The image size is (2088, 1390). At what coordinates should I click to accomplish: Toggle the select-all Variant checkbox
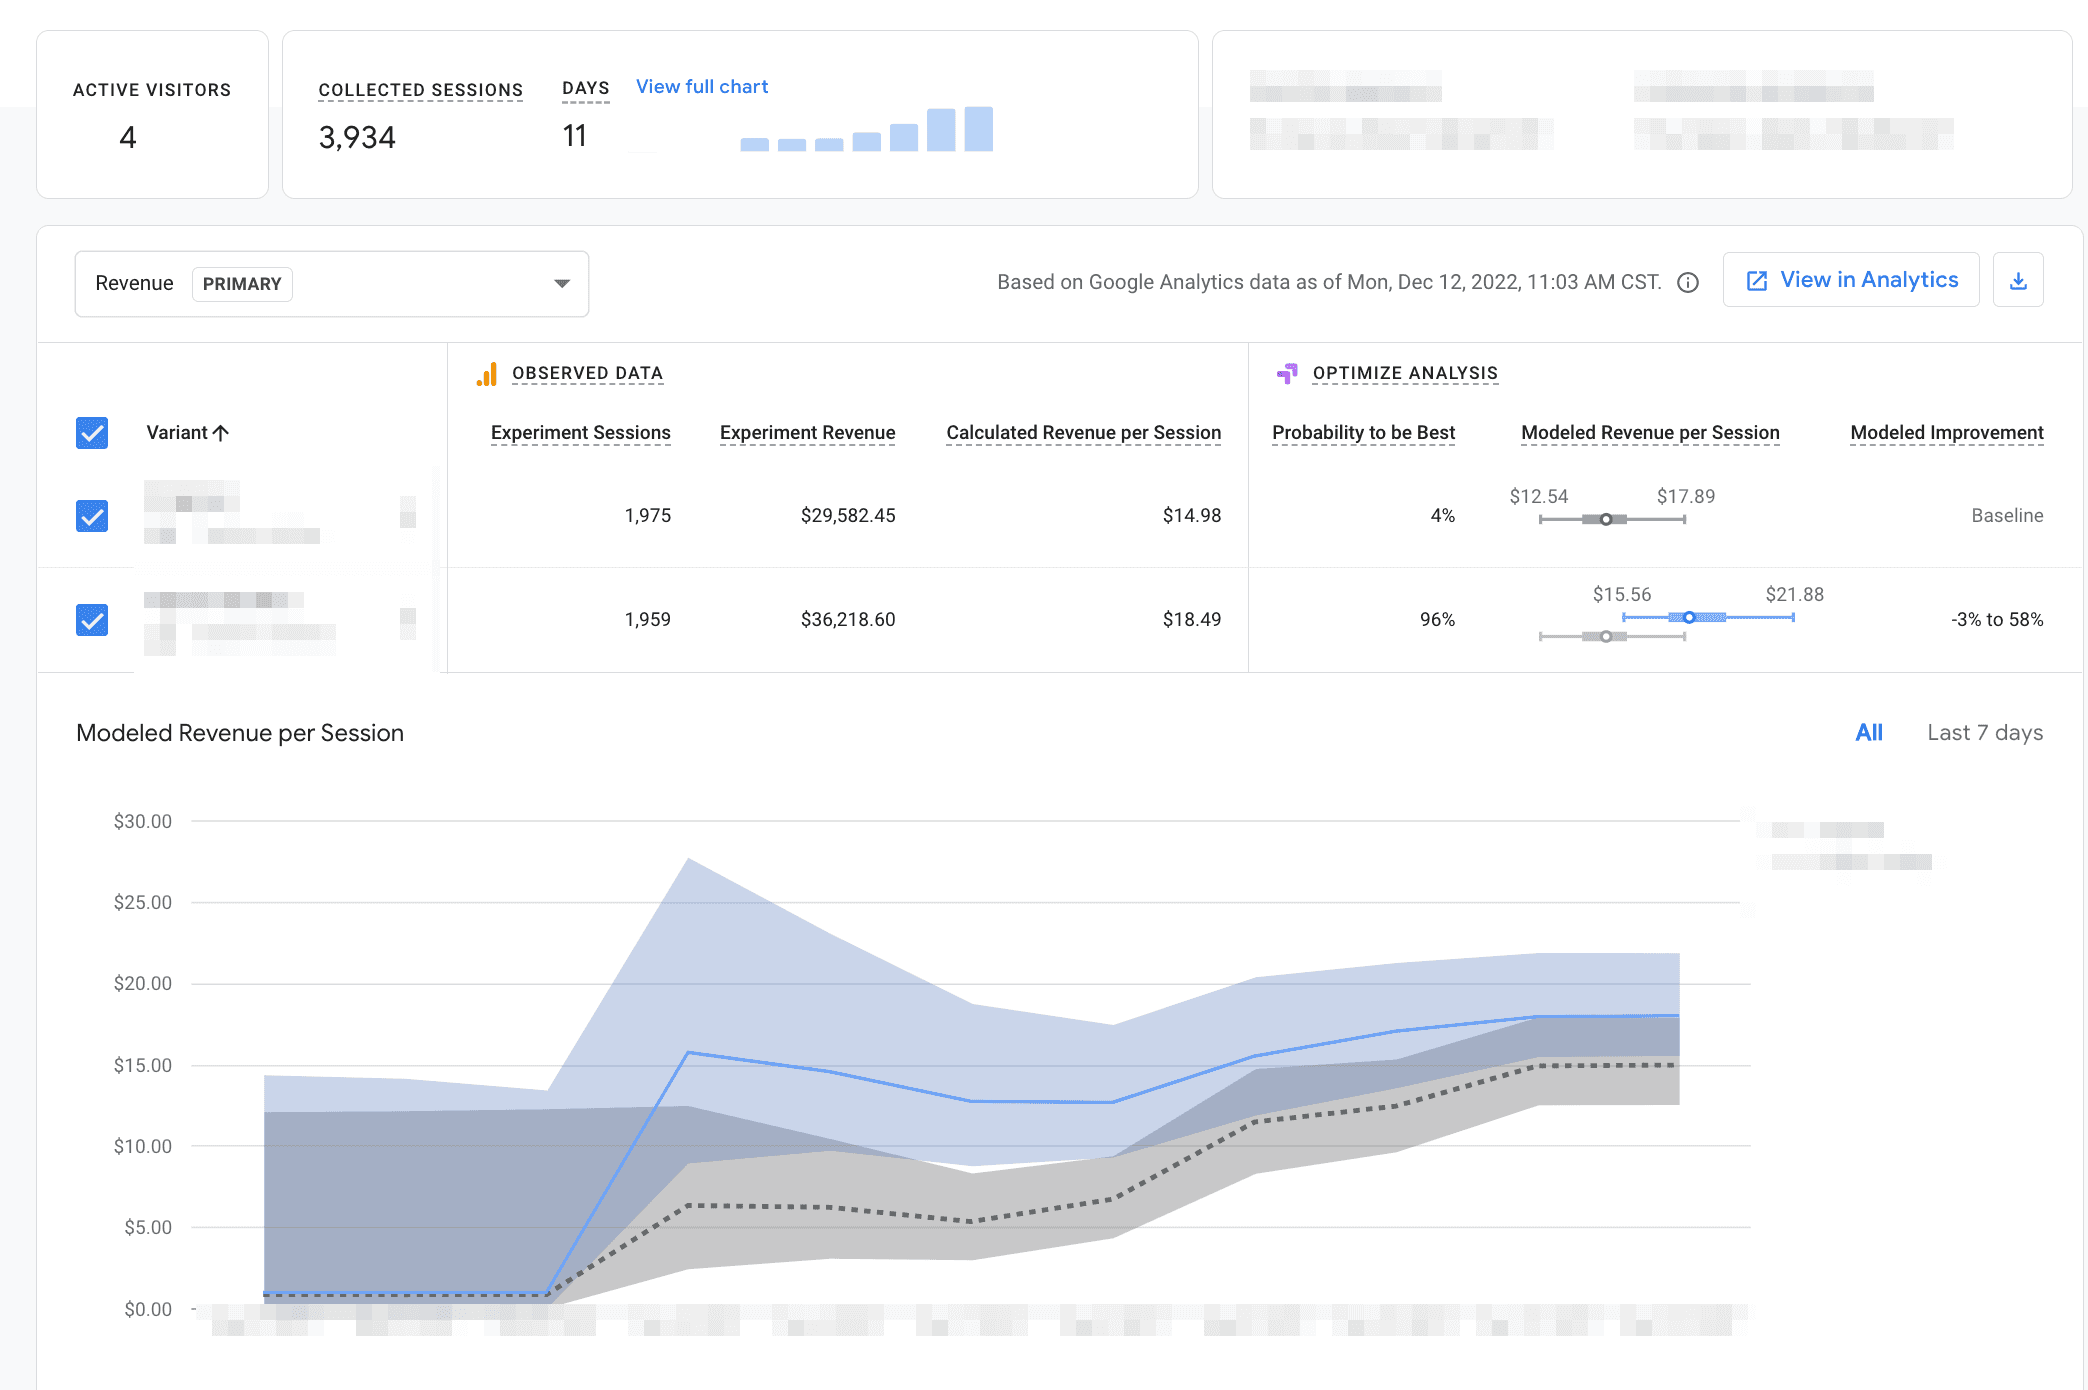pos(92,433)
